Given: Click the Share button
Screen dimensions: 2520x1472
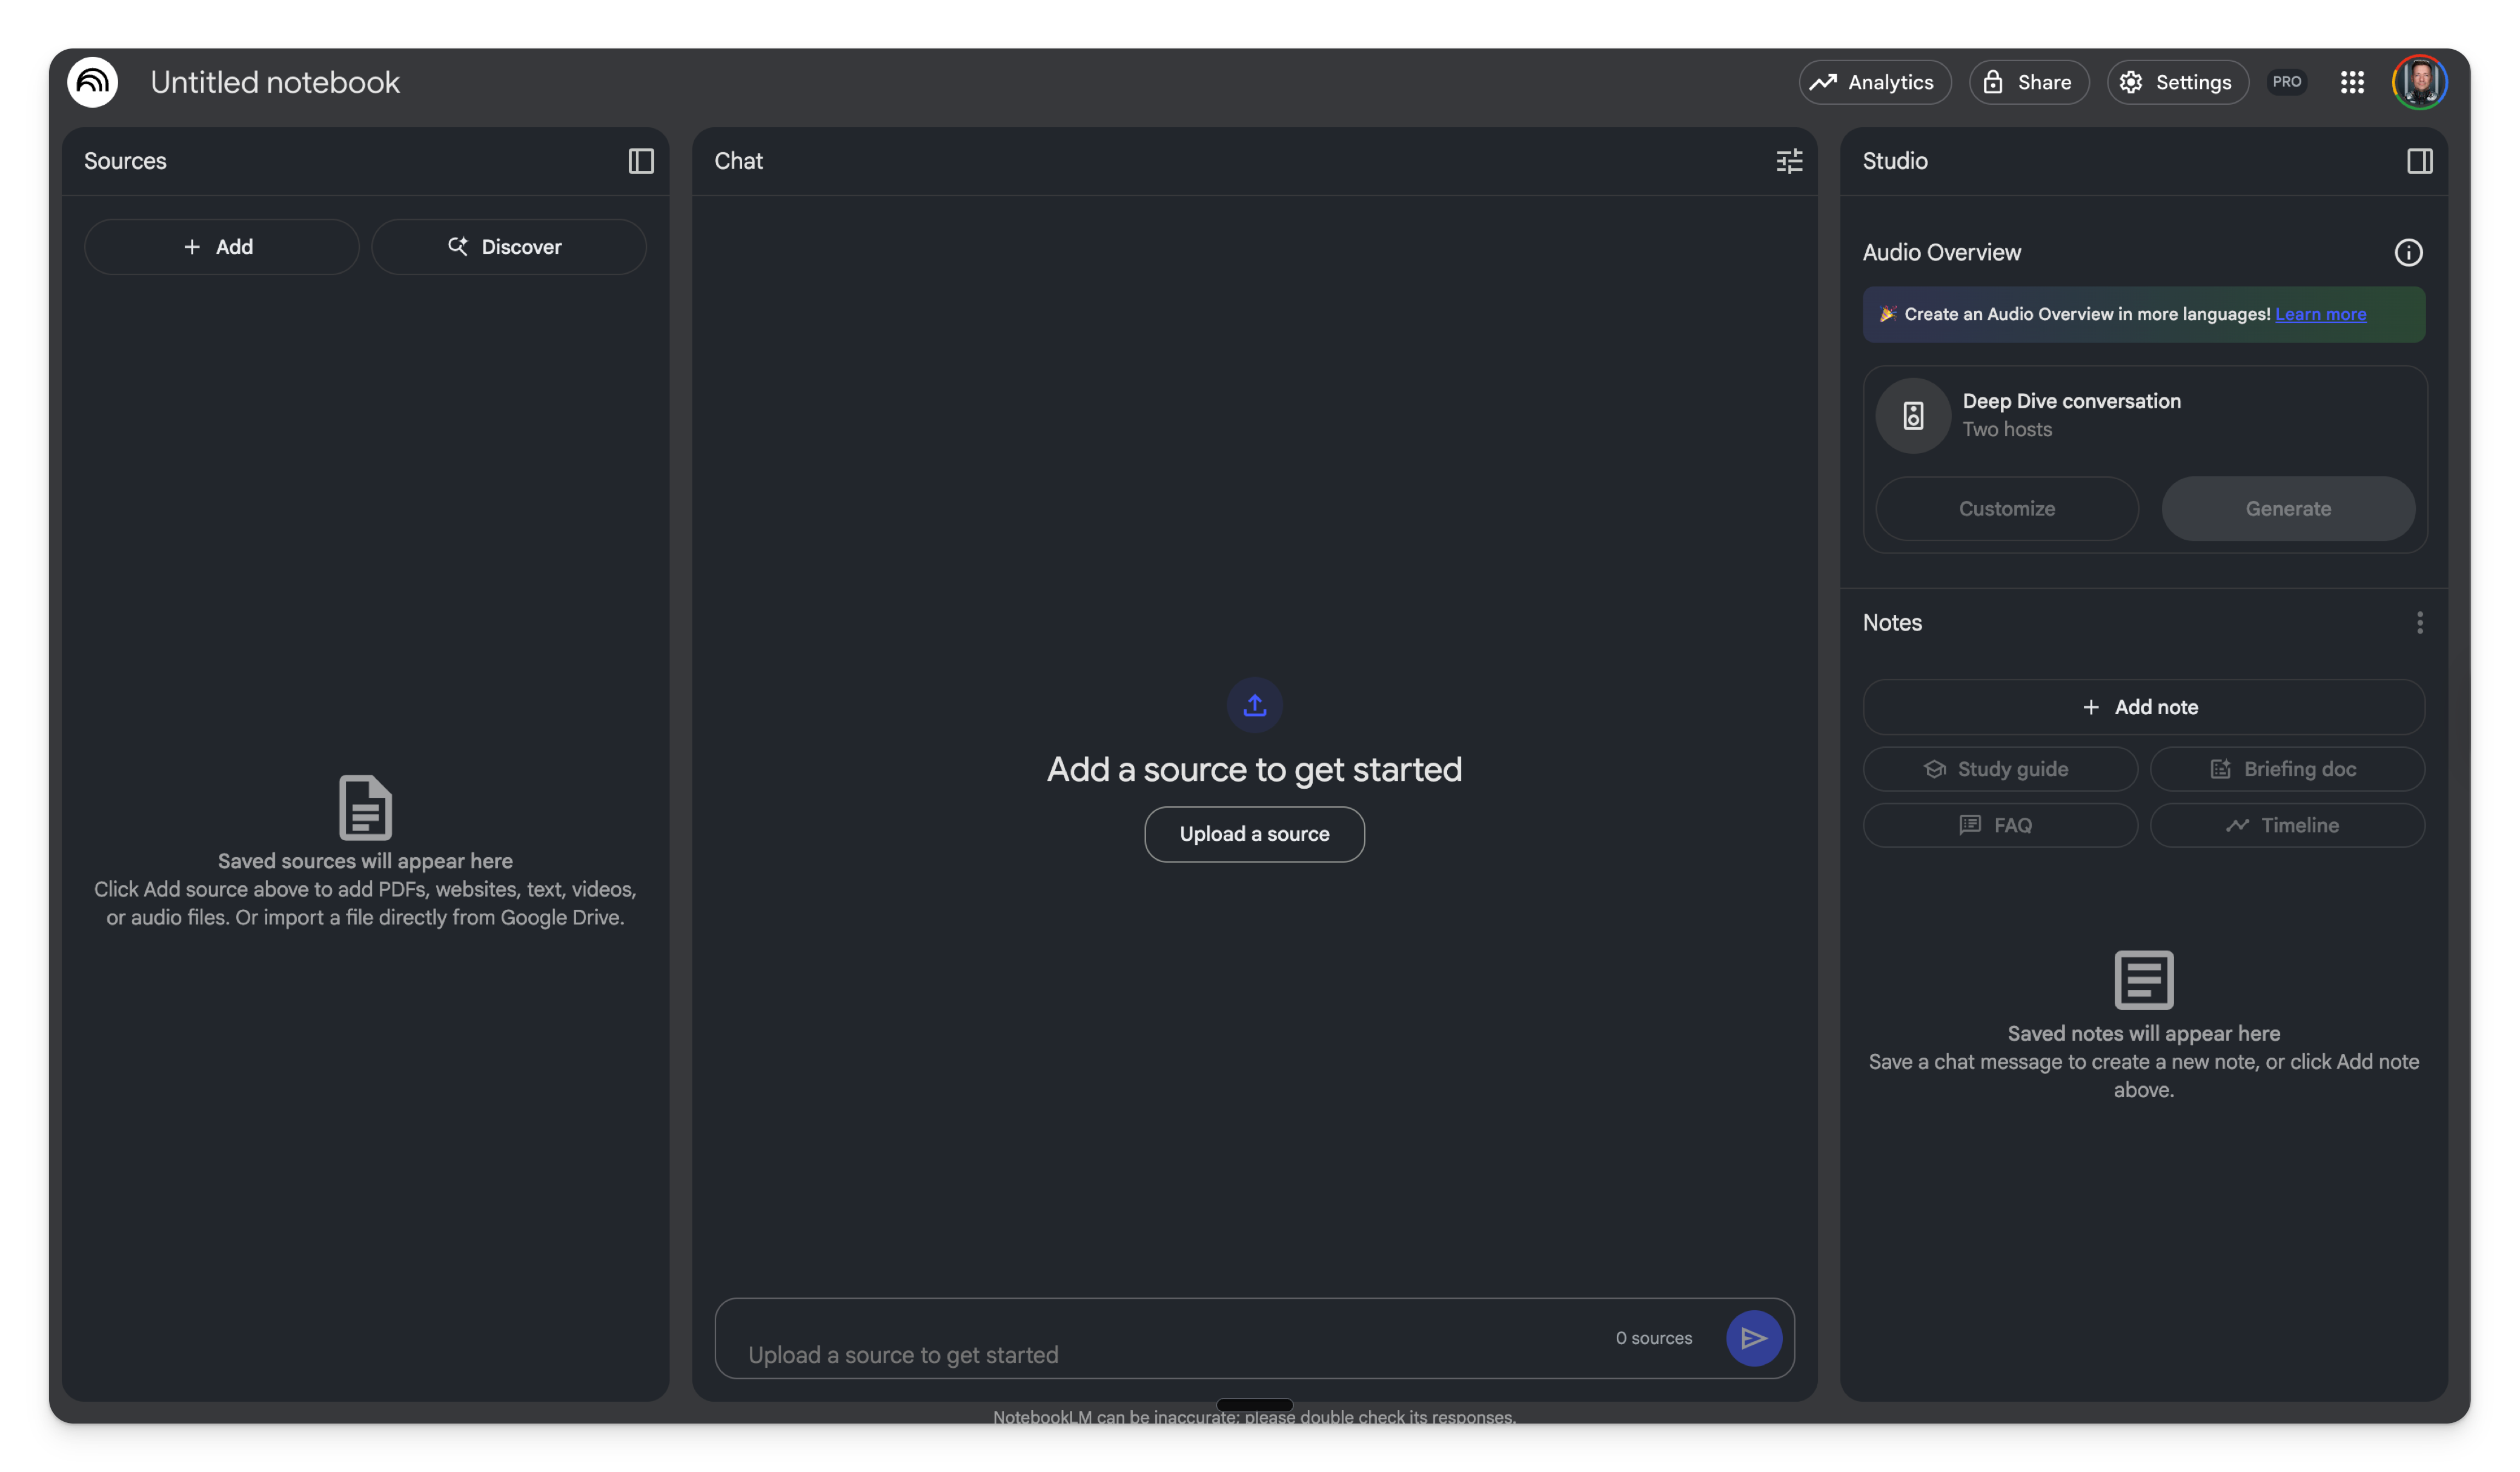Looking at the screenshot, I should (2028, 82).
